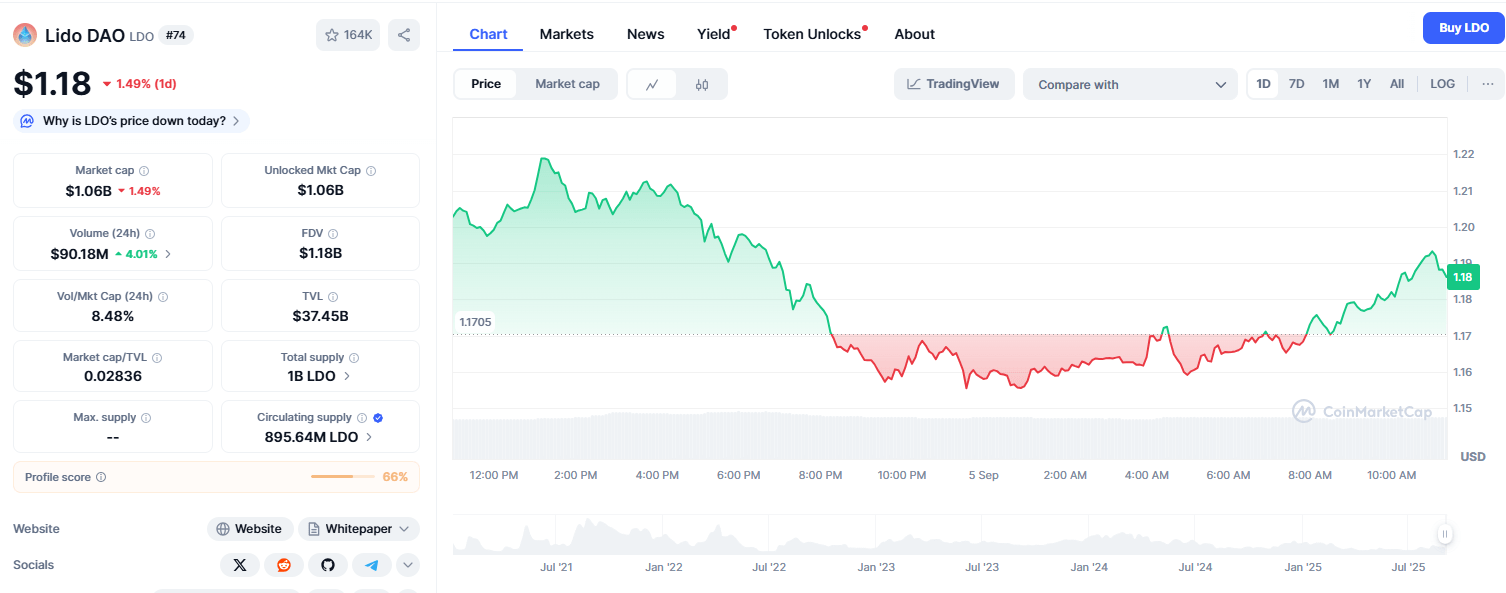The width and height of the screenshot is (1506, 593).
Task: Click the Volume (24h) info icon
Action: click(x=150, y=234)
